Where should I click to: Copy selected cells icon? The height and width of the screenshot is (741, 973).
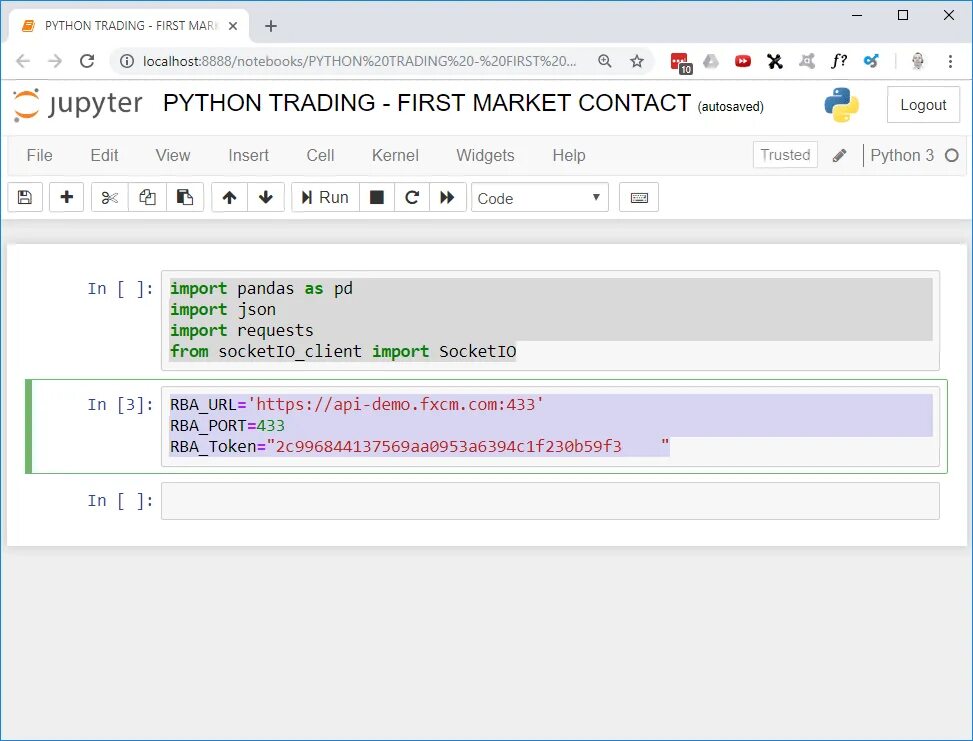click(147, 197)
